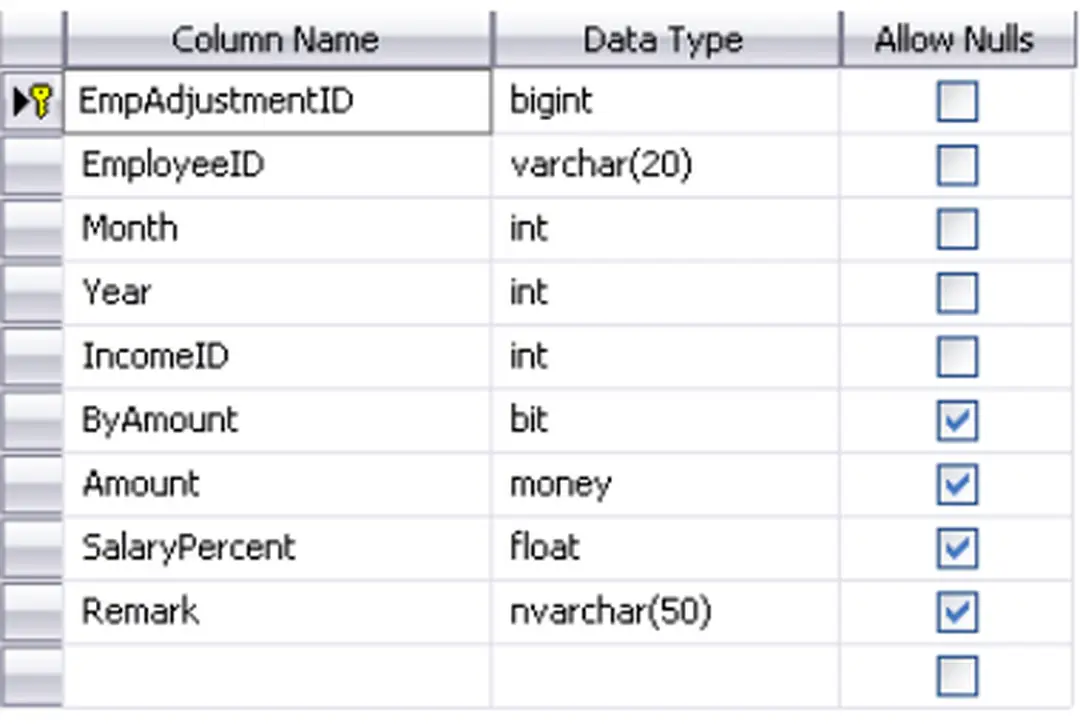Uncheck Allow Nulls for SalaryPercent
The width and height of the screenshot is (1080, 724).
957,548
